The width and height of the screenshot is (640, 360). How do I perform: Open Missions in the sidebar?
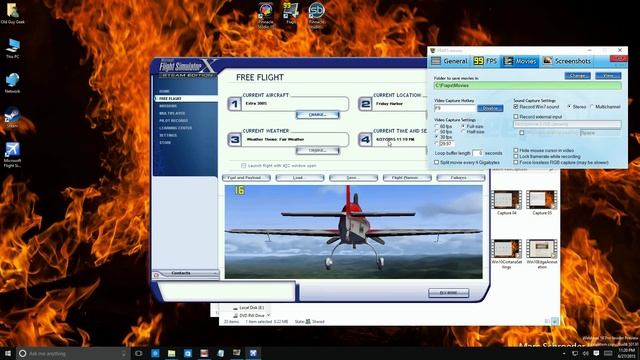click(168, 106)
